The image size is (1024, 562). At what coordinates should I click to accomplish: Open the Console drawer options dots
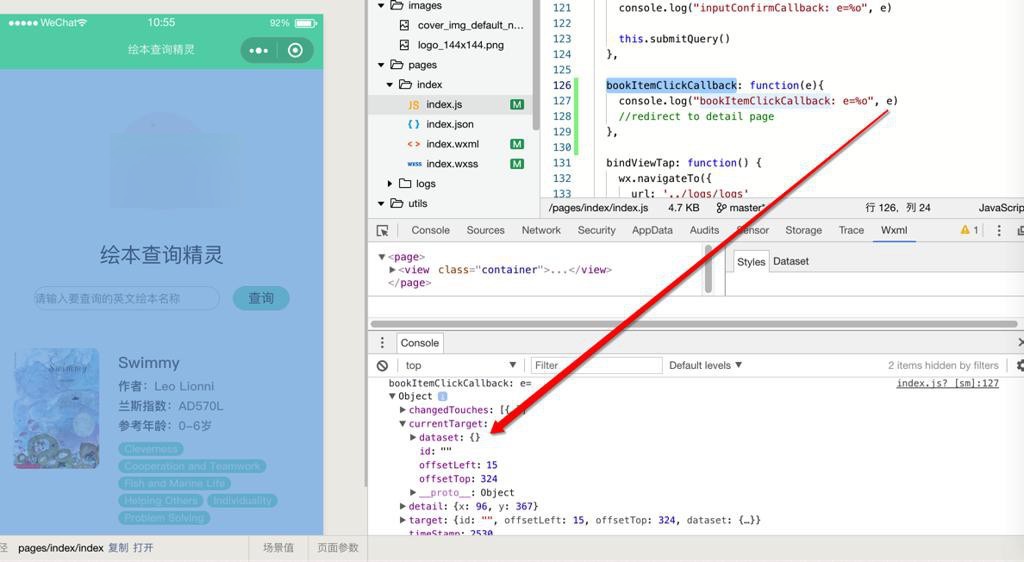click(x=382, y=343)
